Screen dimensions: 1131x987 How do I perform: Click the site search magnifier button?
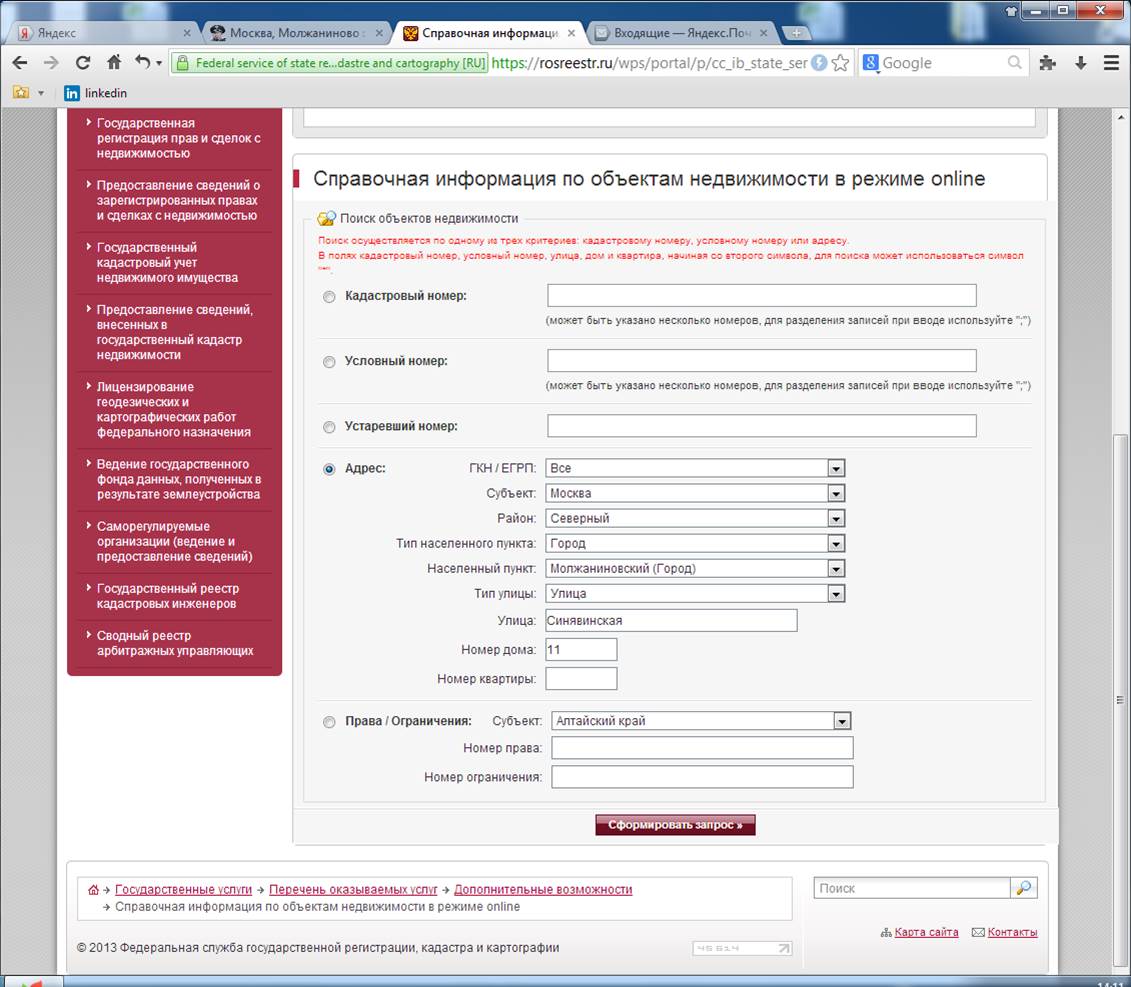coord(1024,888)
